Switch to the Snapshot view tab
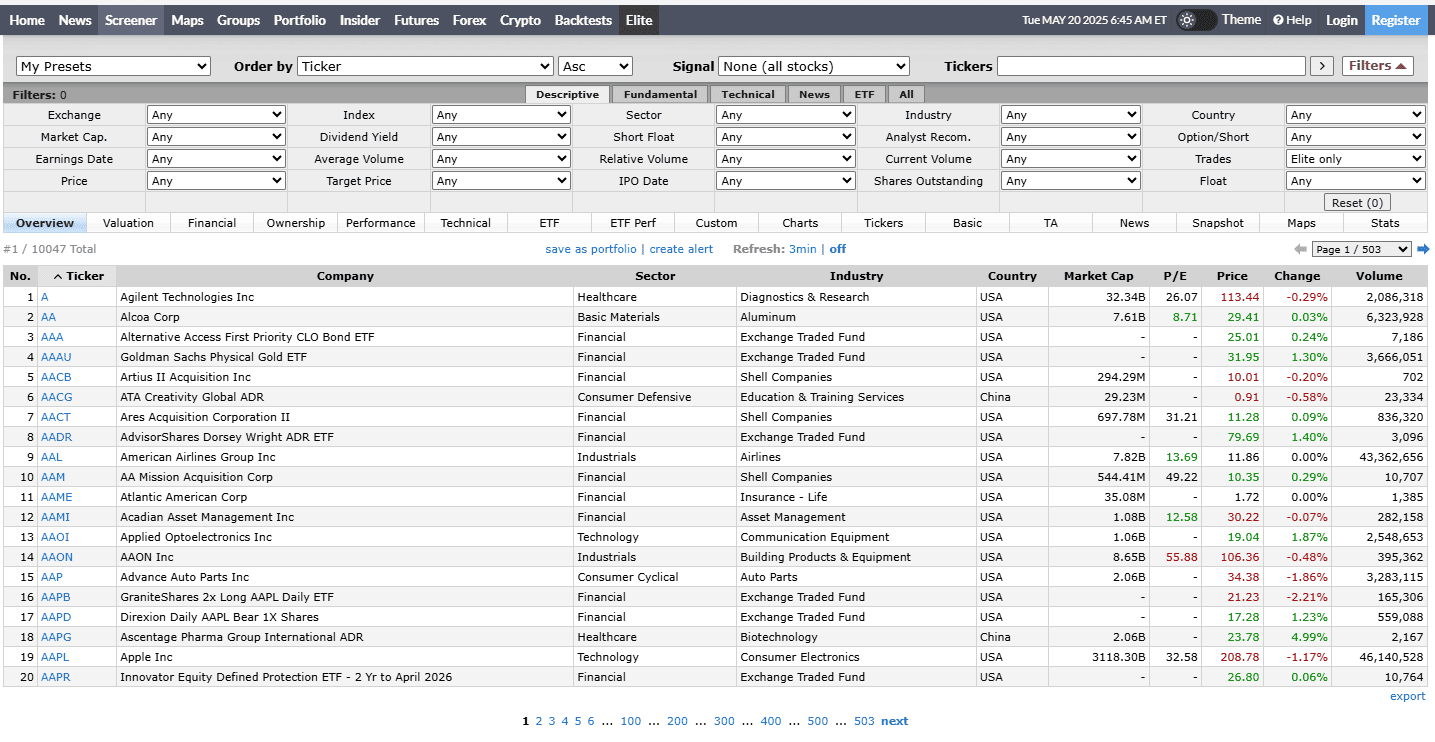The image size is (1435, 742). 1218,223
